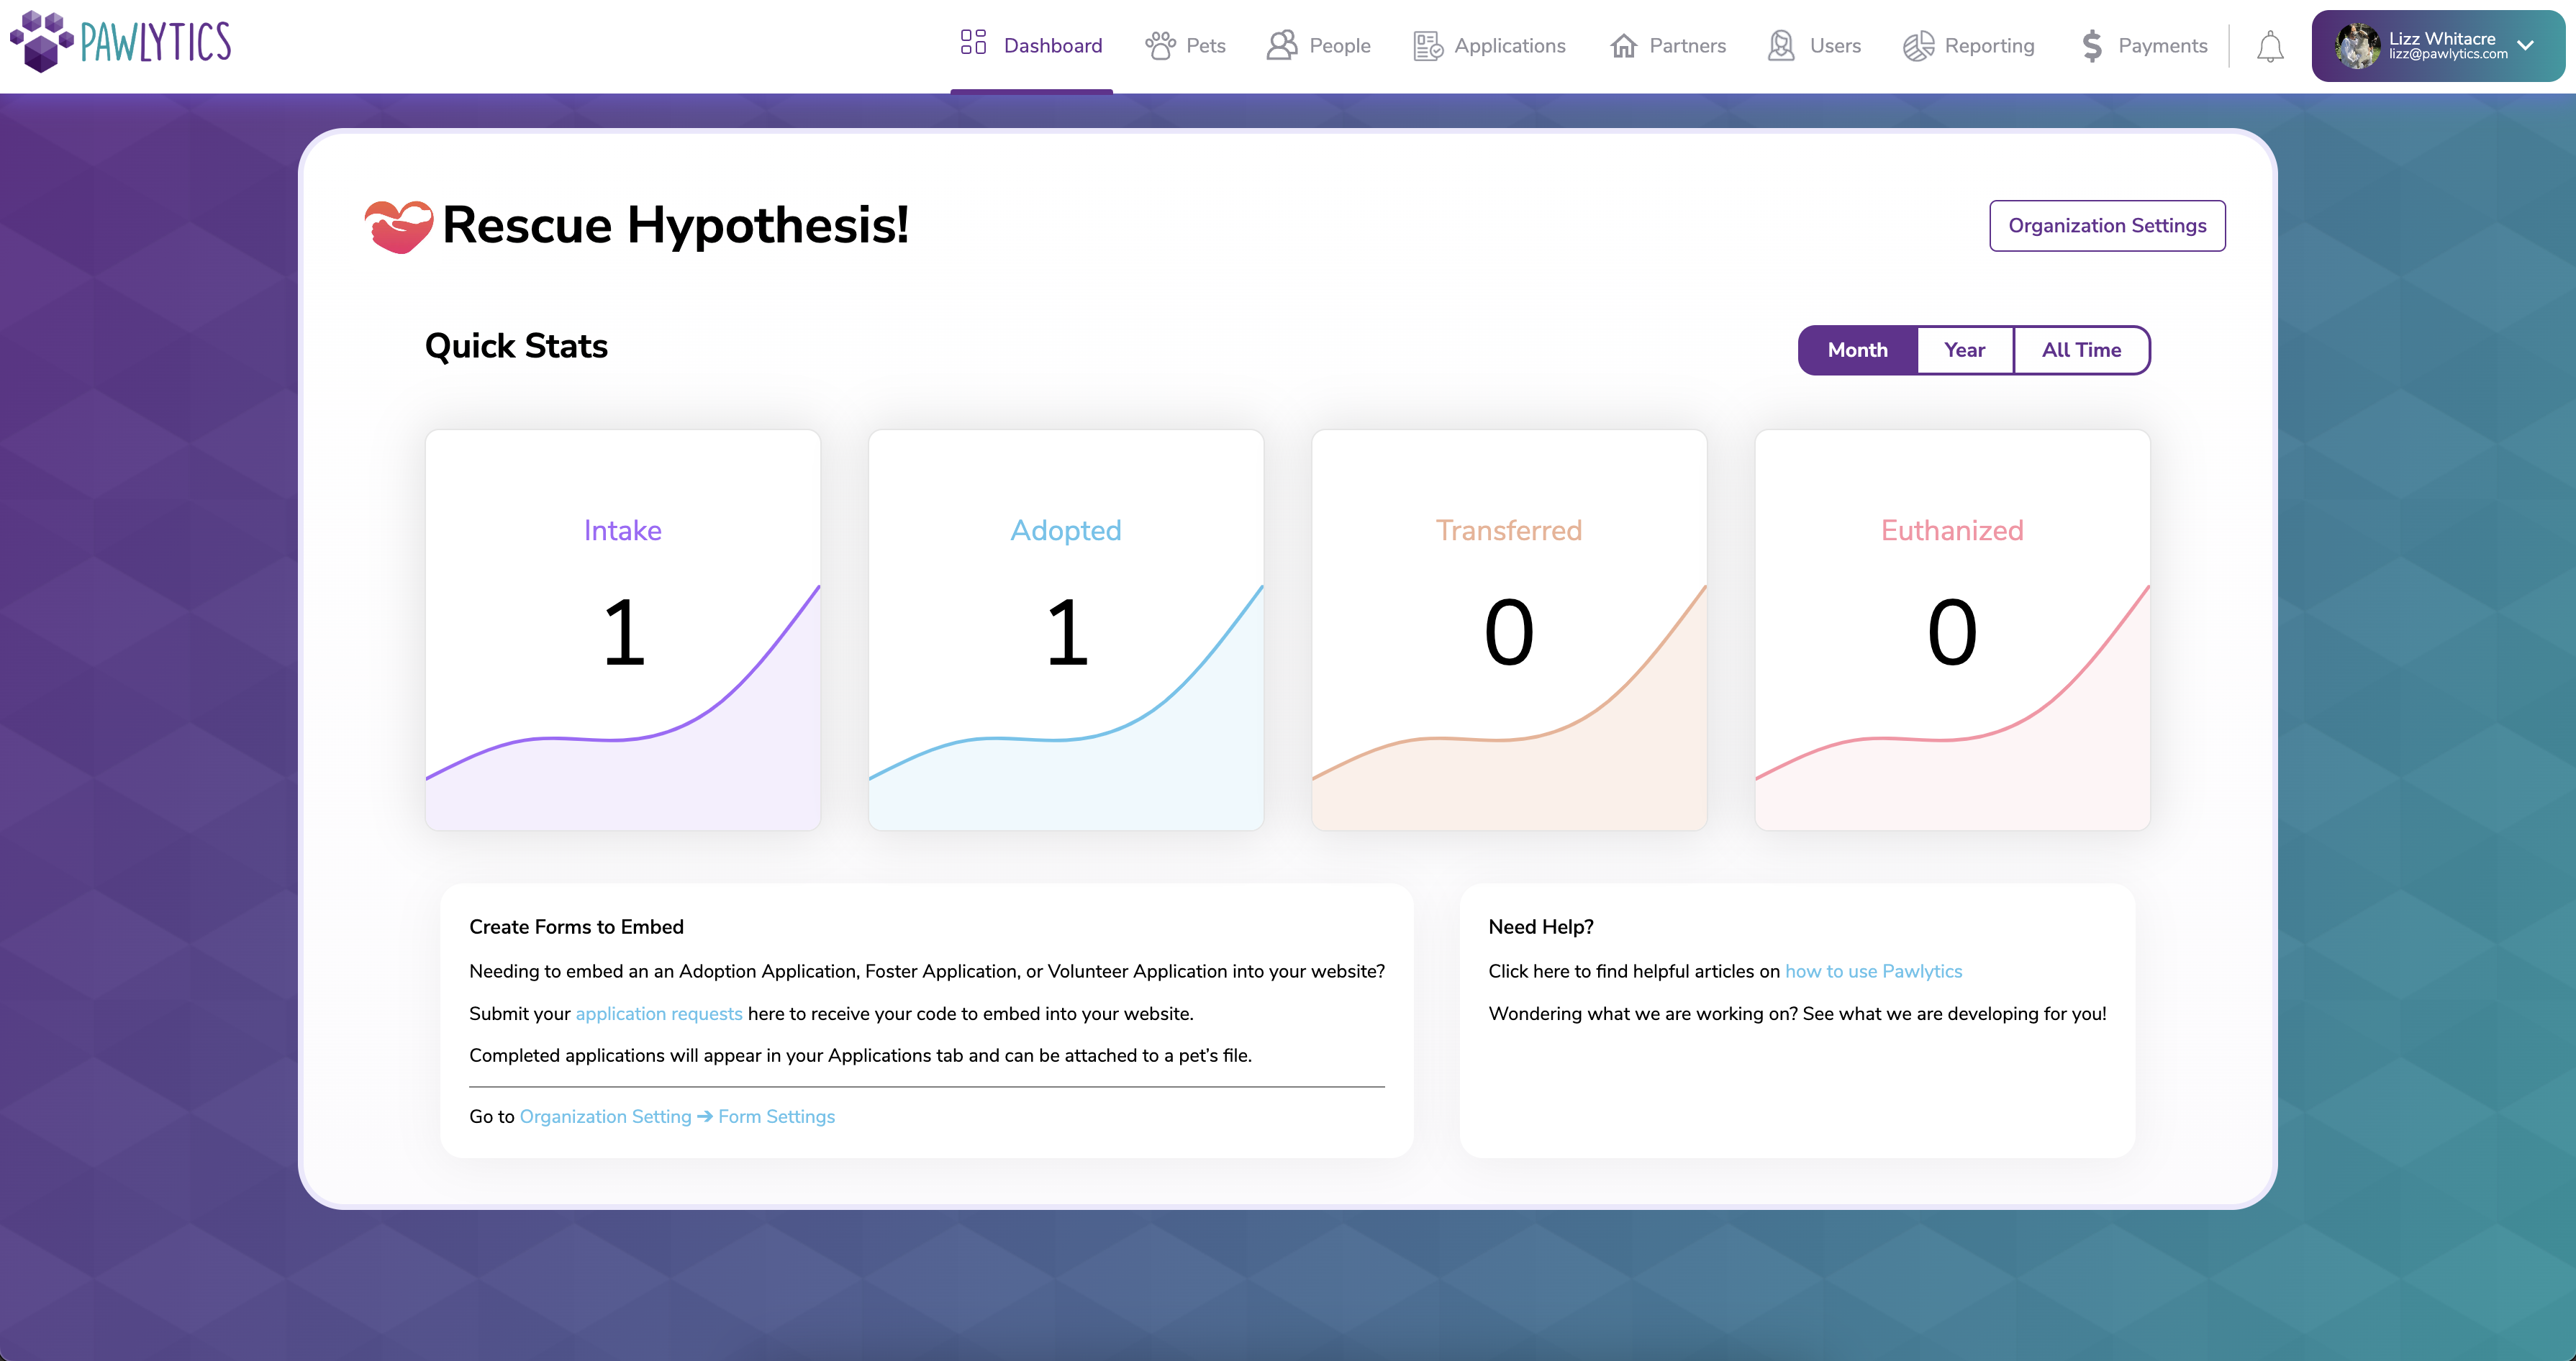This screenshot has width=2576, height=1361.
Task: Click the Pawlytics logo
Action: (120, 43)
